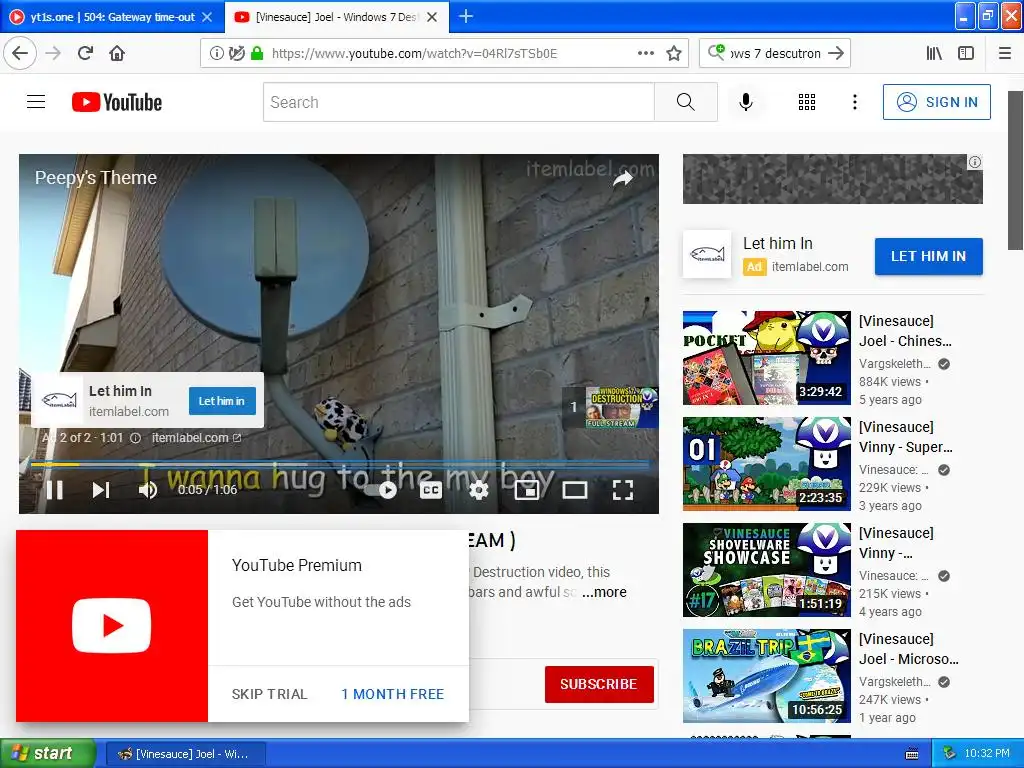Pause the video with the pause button
The width and height of the screenshot is (1024, 768).
55,490
